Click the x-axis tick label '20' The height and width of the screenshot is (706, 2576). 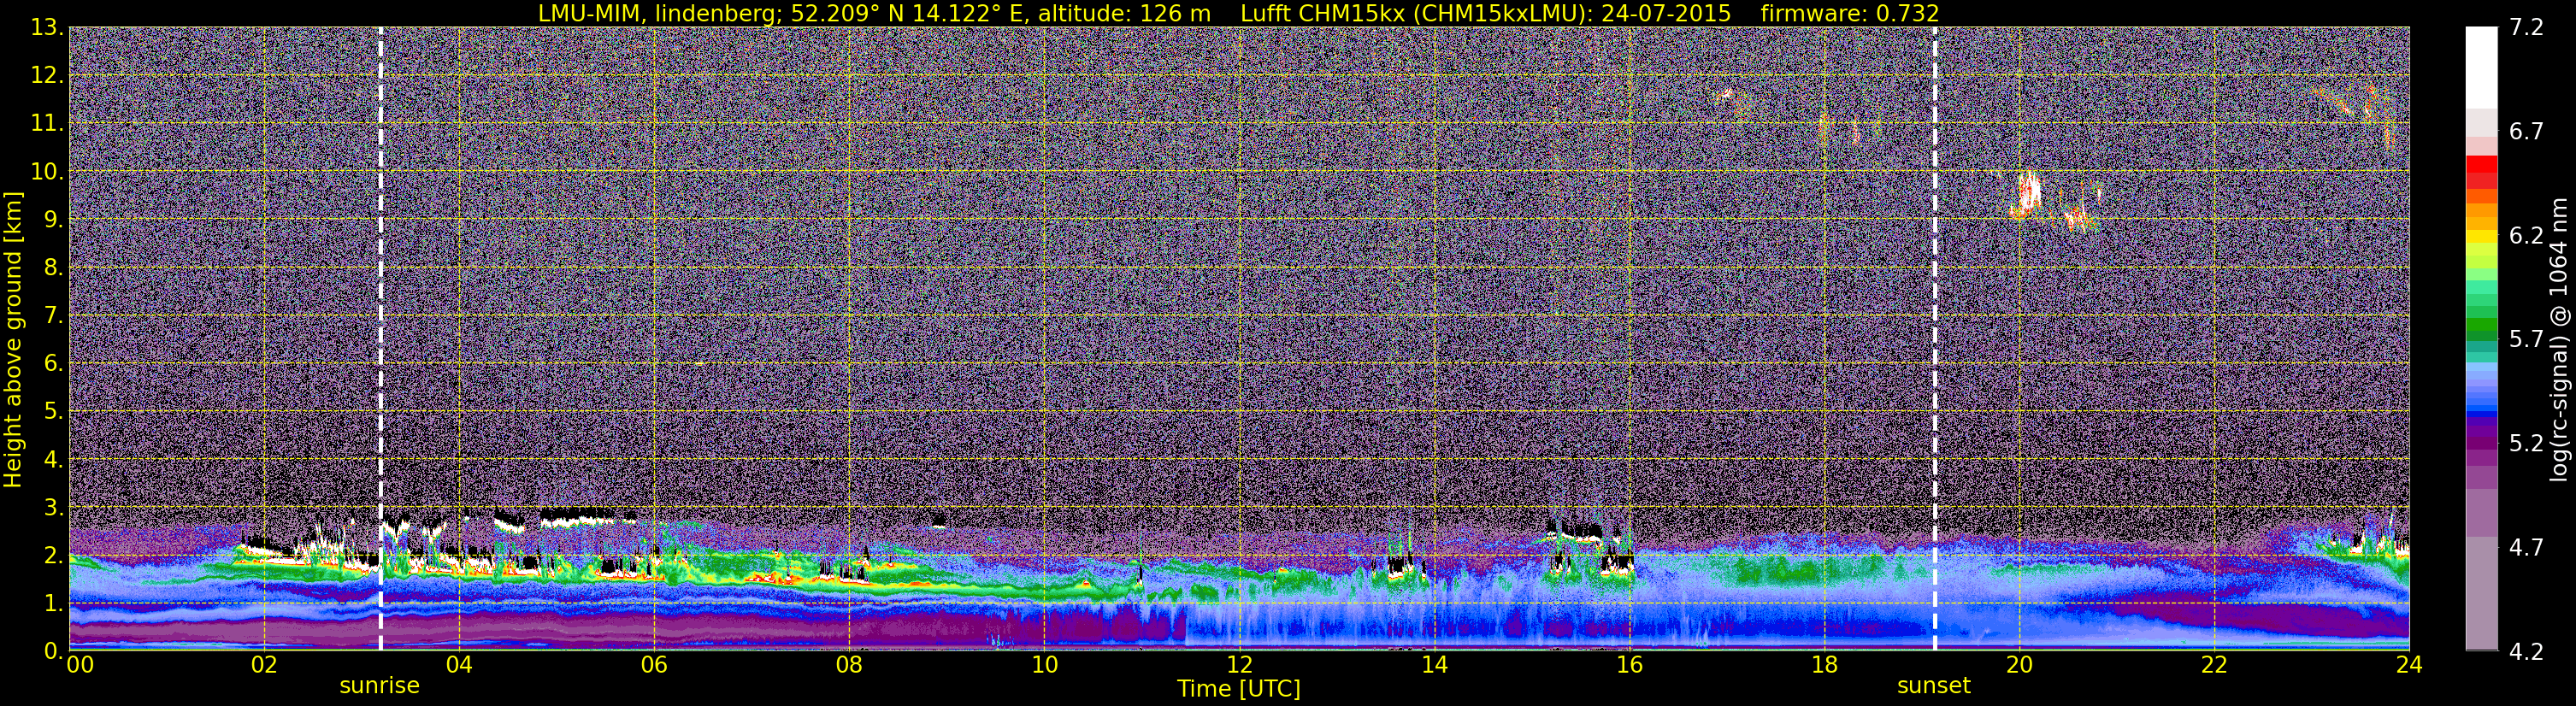(2019, 666)
